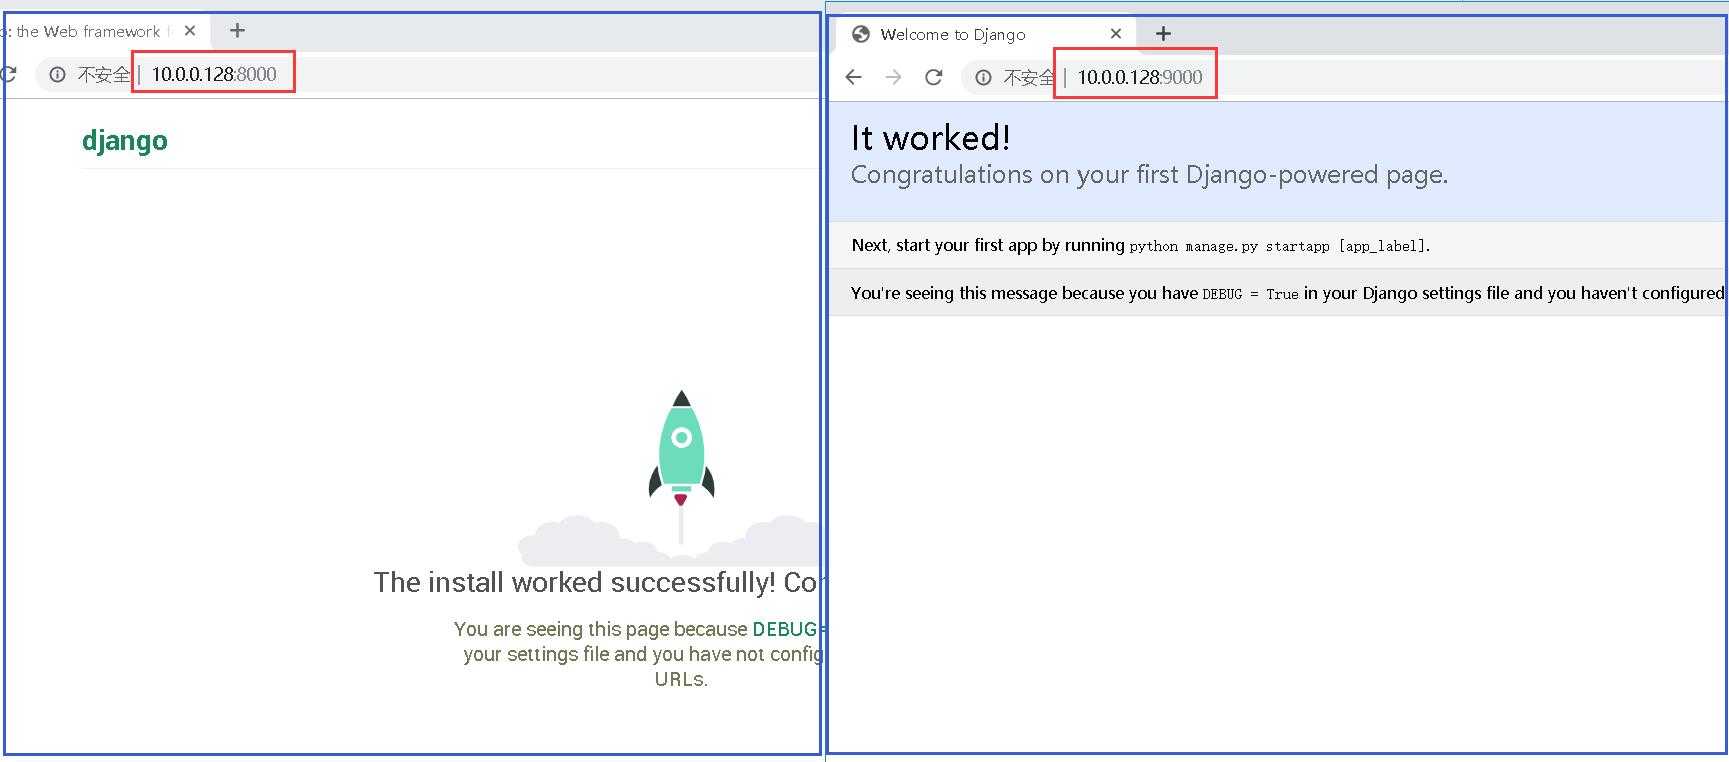Click 'The install worked successfully!' heading

(574, 582)
